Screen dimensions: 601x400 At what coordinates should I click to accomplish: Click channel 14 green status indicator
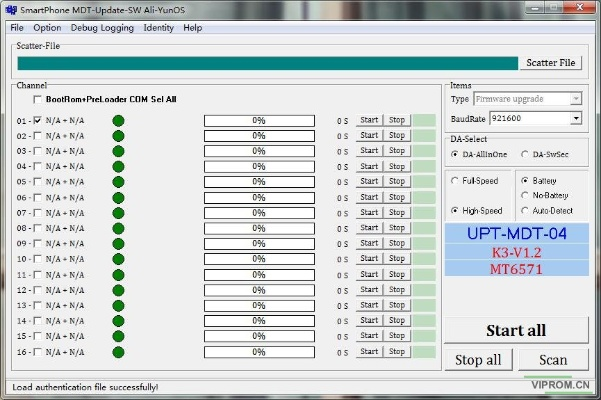118,321
